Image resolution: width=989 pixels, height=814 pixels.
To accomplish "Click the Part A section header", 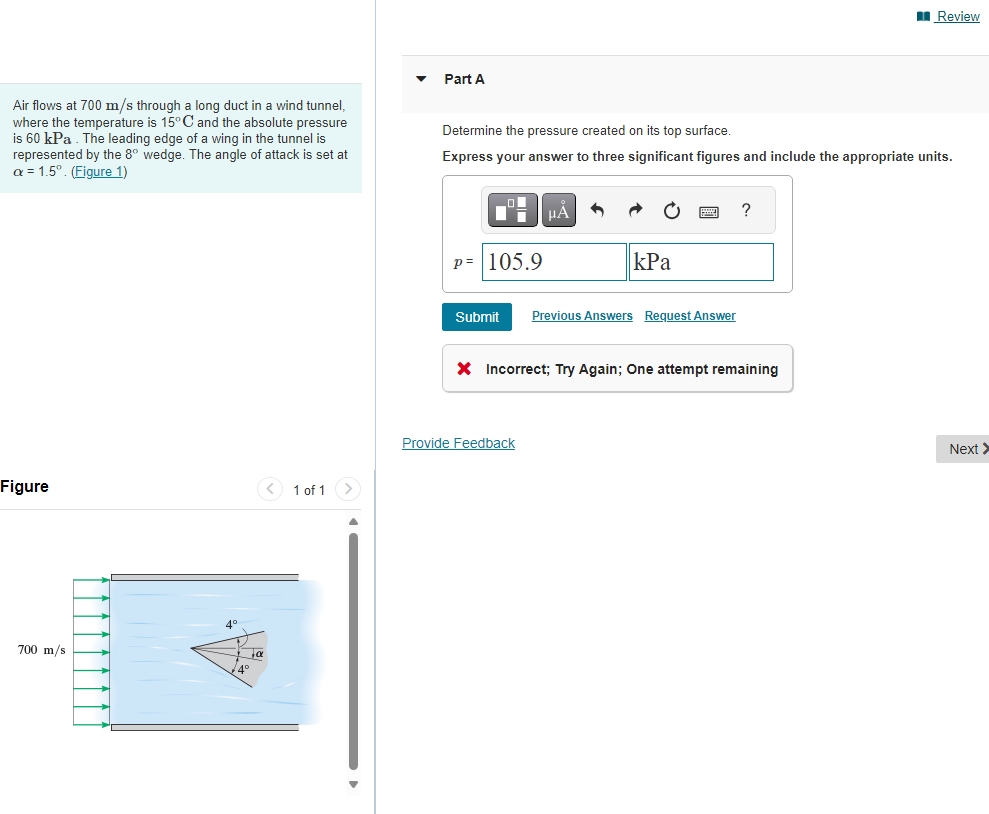I will tap(462, 79).
